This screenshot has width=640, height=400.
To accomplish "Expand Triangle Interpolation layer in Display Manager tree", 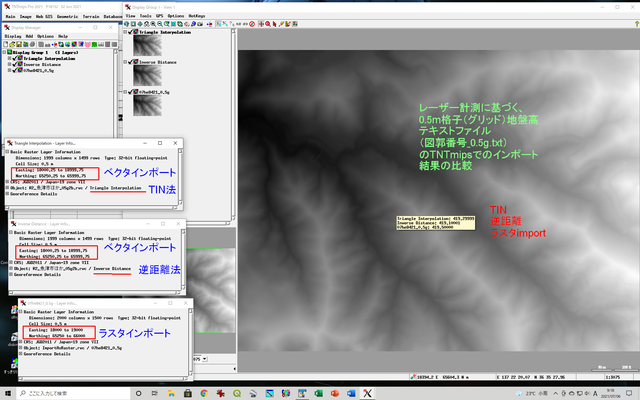I will [x=9, y=58].
